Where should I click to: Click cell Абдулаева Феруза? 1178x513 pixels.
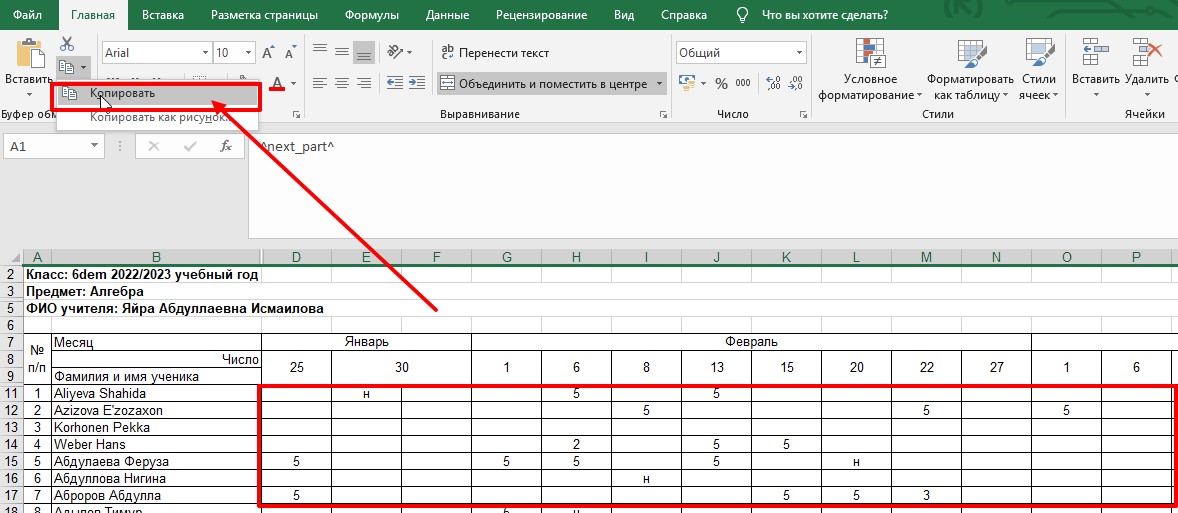pyautogui.click(x=156, y=461)
